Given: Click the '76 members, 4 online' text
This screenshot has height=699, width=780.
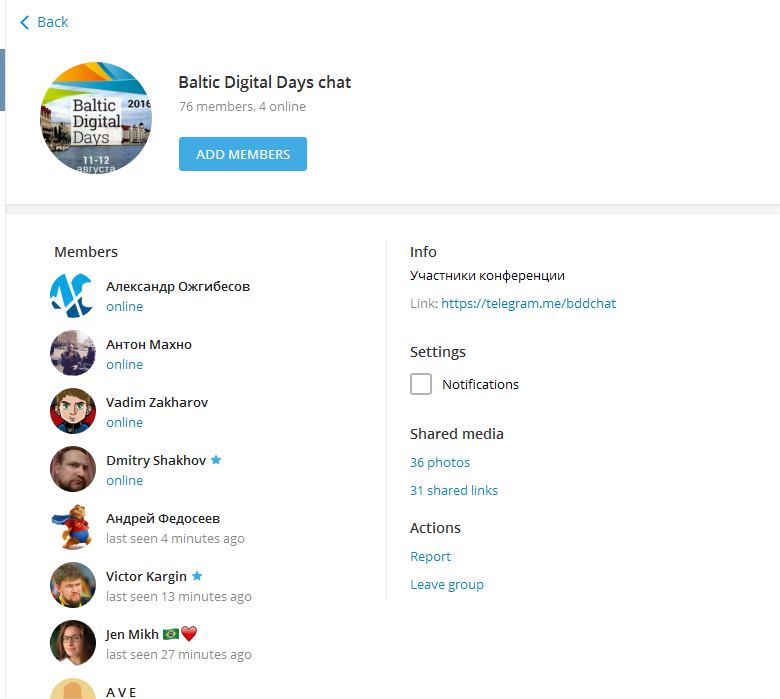Looking at the screenshot, I should coord(242,106).
